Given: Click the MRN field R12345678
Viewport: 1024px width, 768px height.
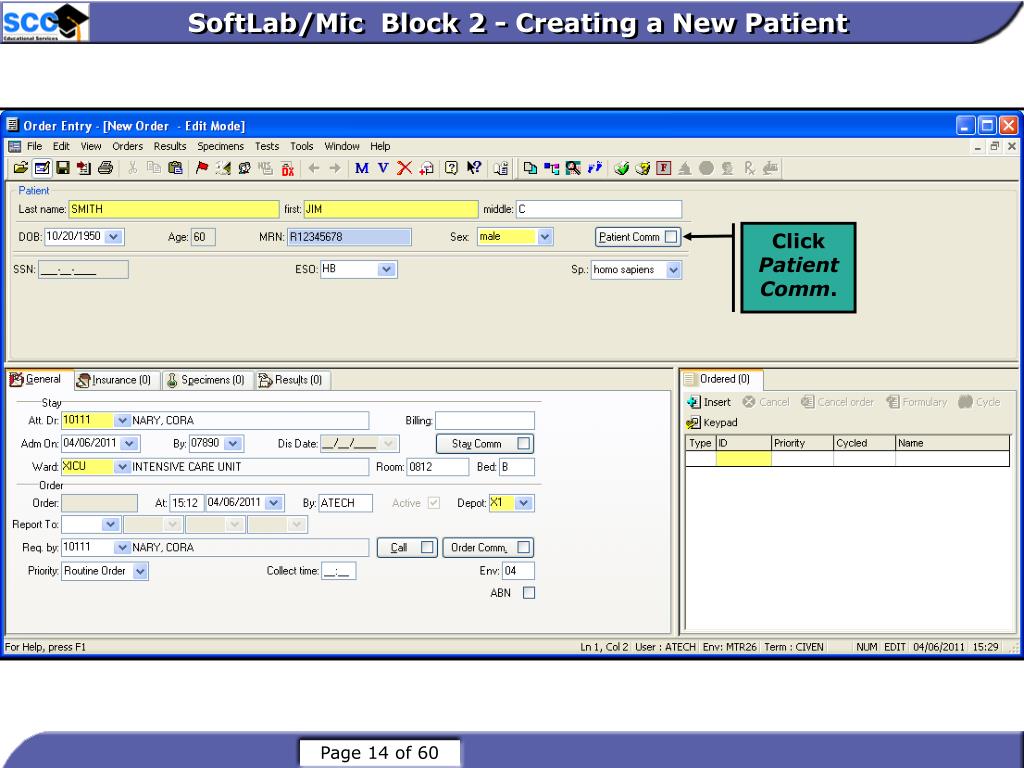Looking at the screenshot, I should [349, 237].
